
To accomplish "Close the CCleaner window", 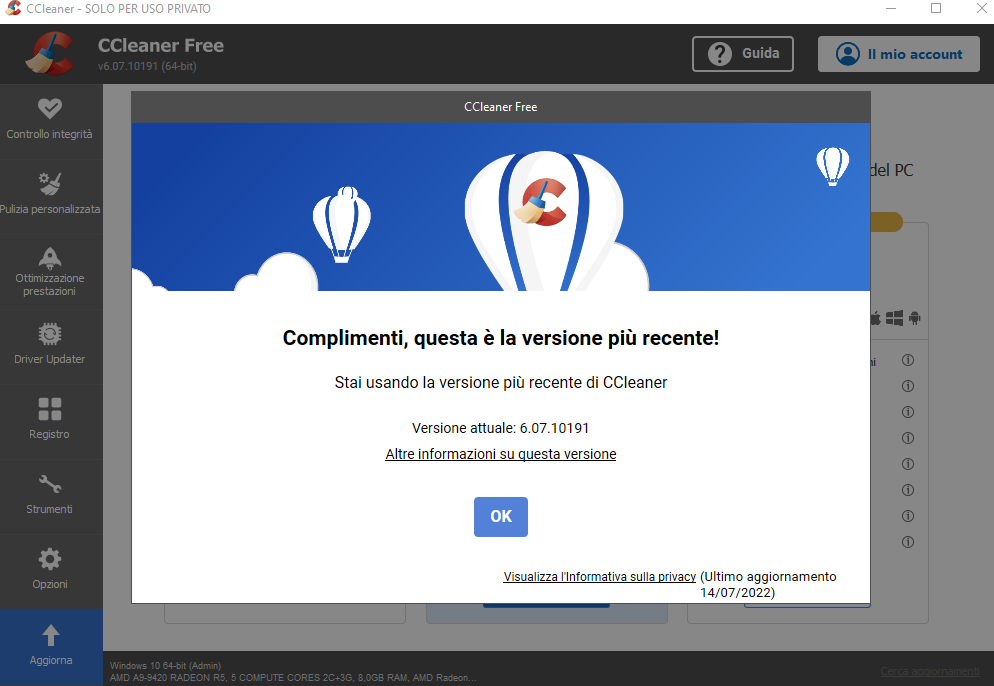I will click(981, 8).
